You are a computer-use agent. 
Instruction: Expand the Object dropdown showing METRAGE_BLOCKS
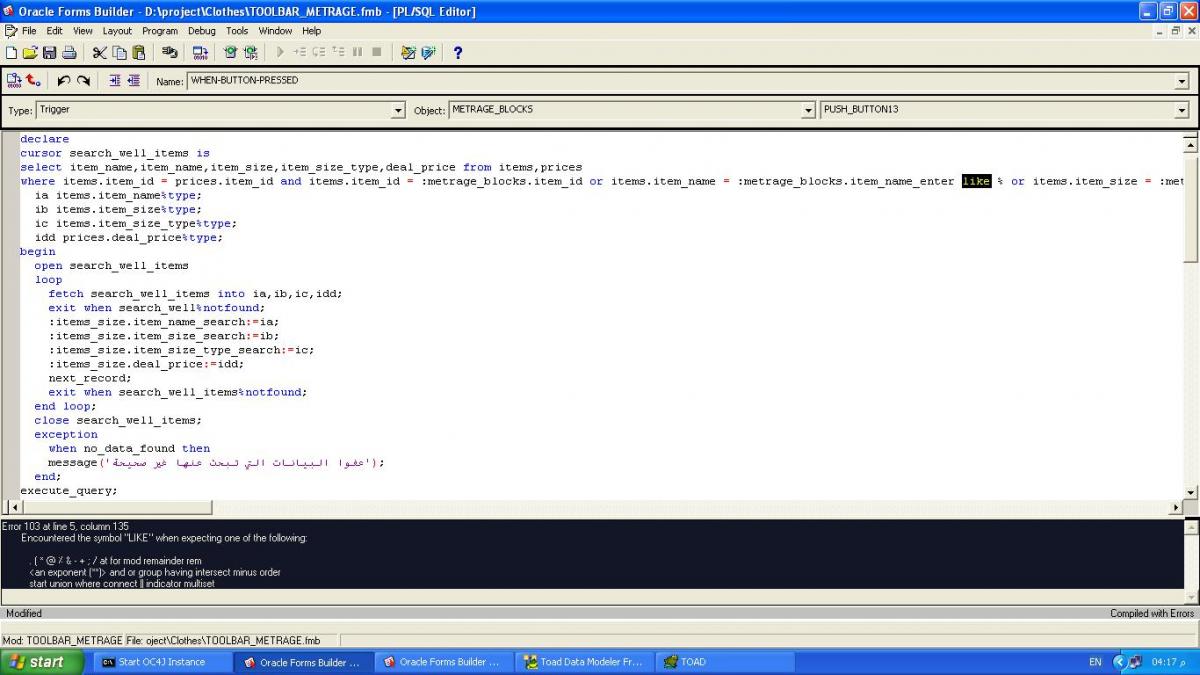808,110
